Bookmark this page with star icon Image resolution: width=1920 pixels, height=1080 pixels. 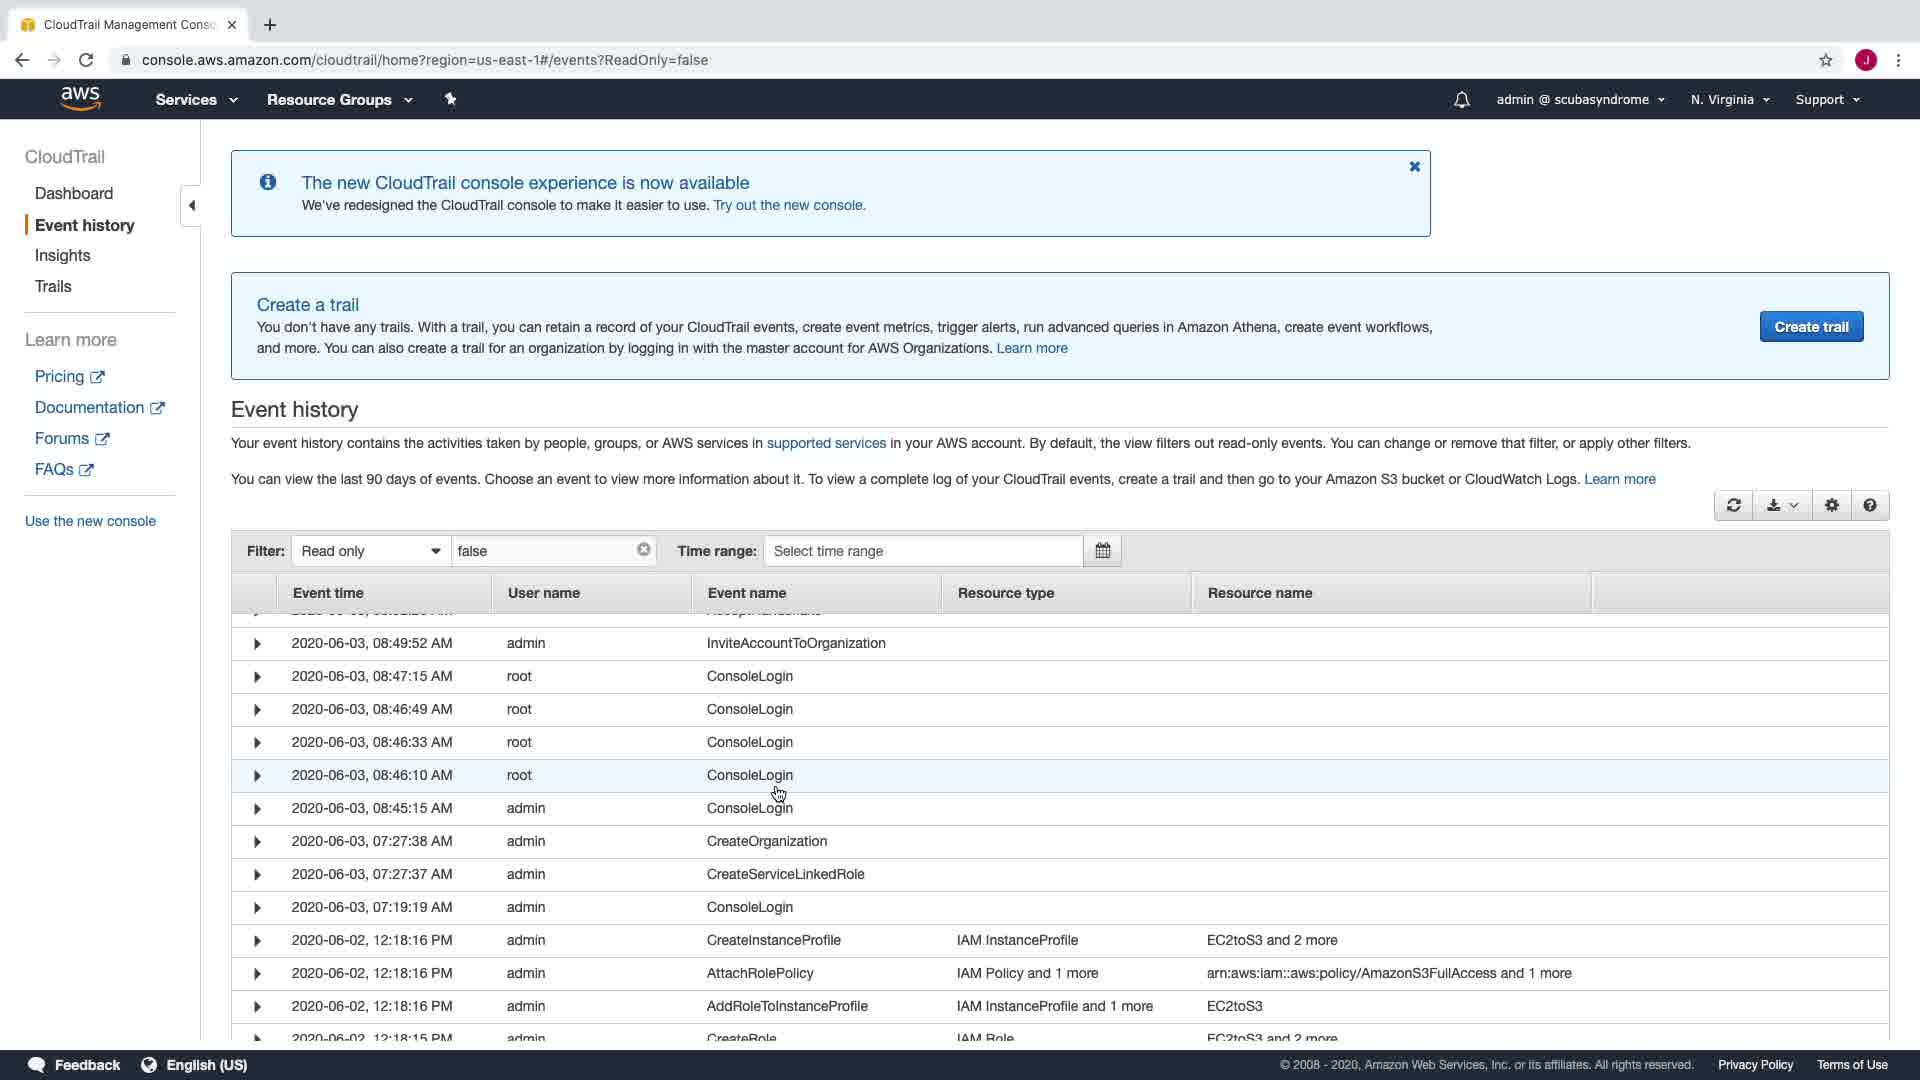pyautogui.click(x=1825, y=60)
